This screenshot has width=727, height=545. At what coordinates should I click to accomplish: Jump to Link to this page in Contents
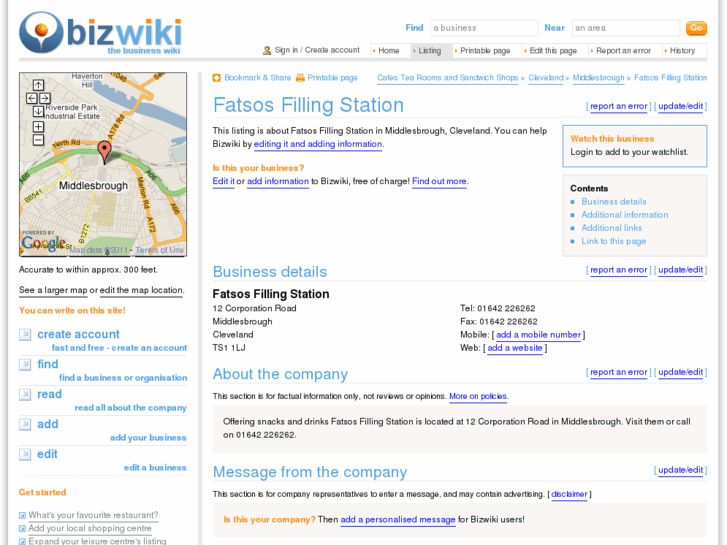coord(613,241)
